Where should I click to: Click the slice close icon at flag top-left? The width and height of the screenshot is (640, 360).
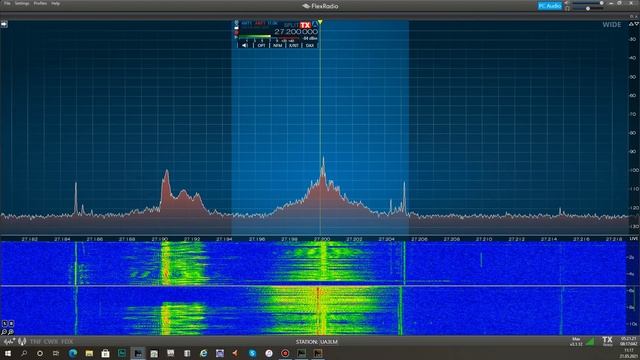click(x=236, y=22)
